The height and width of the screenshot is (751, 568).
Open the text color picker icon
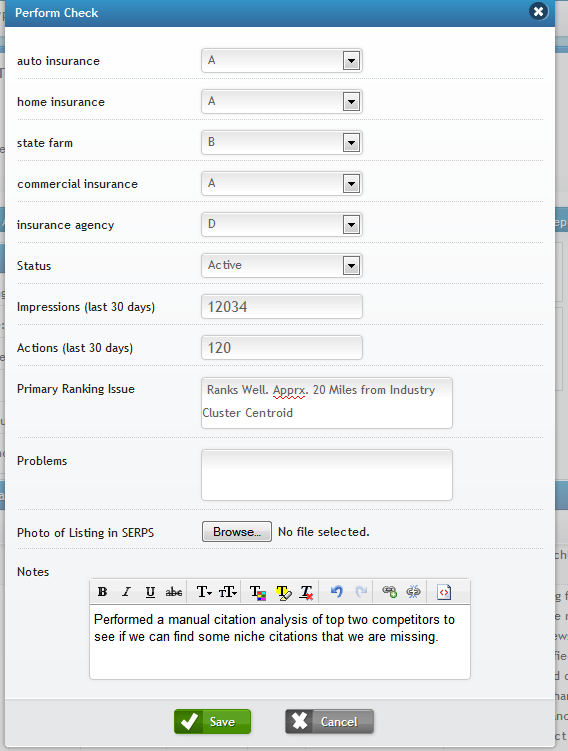(258, 592)
